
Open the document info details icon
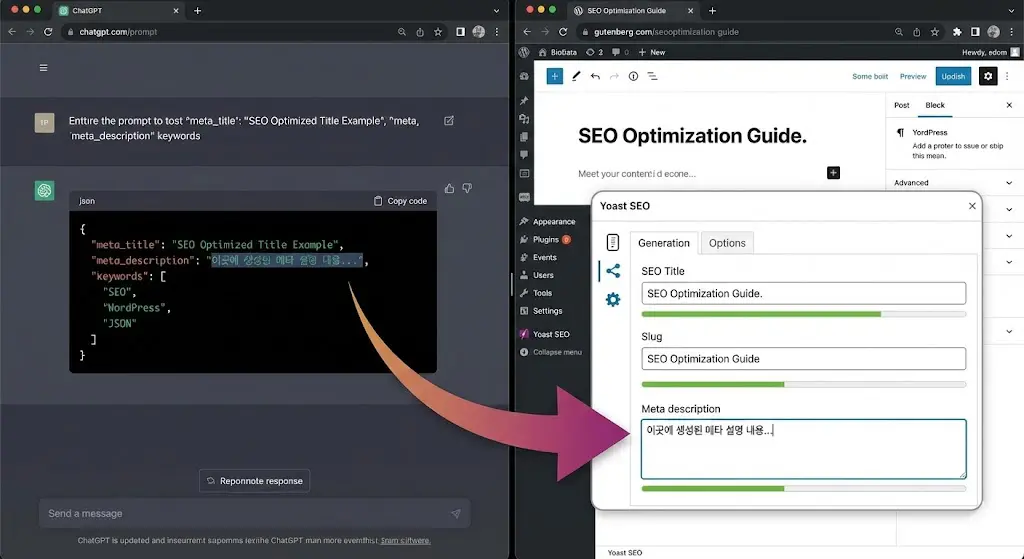click(633, 76)
